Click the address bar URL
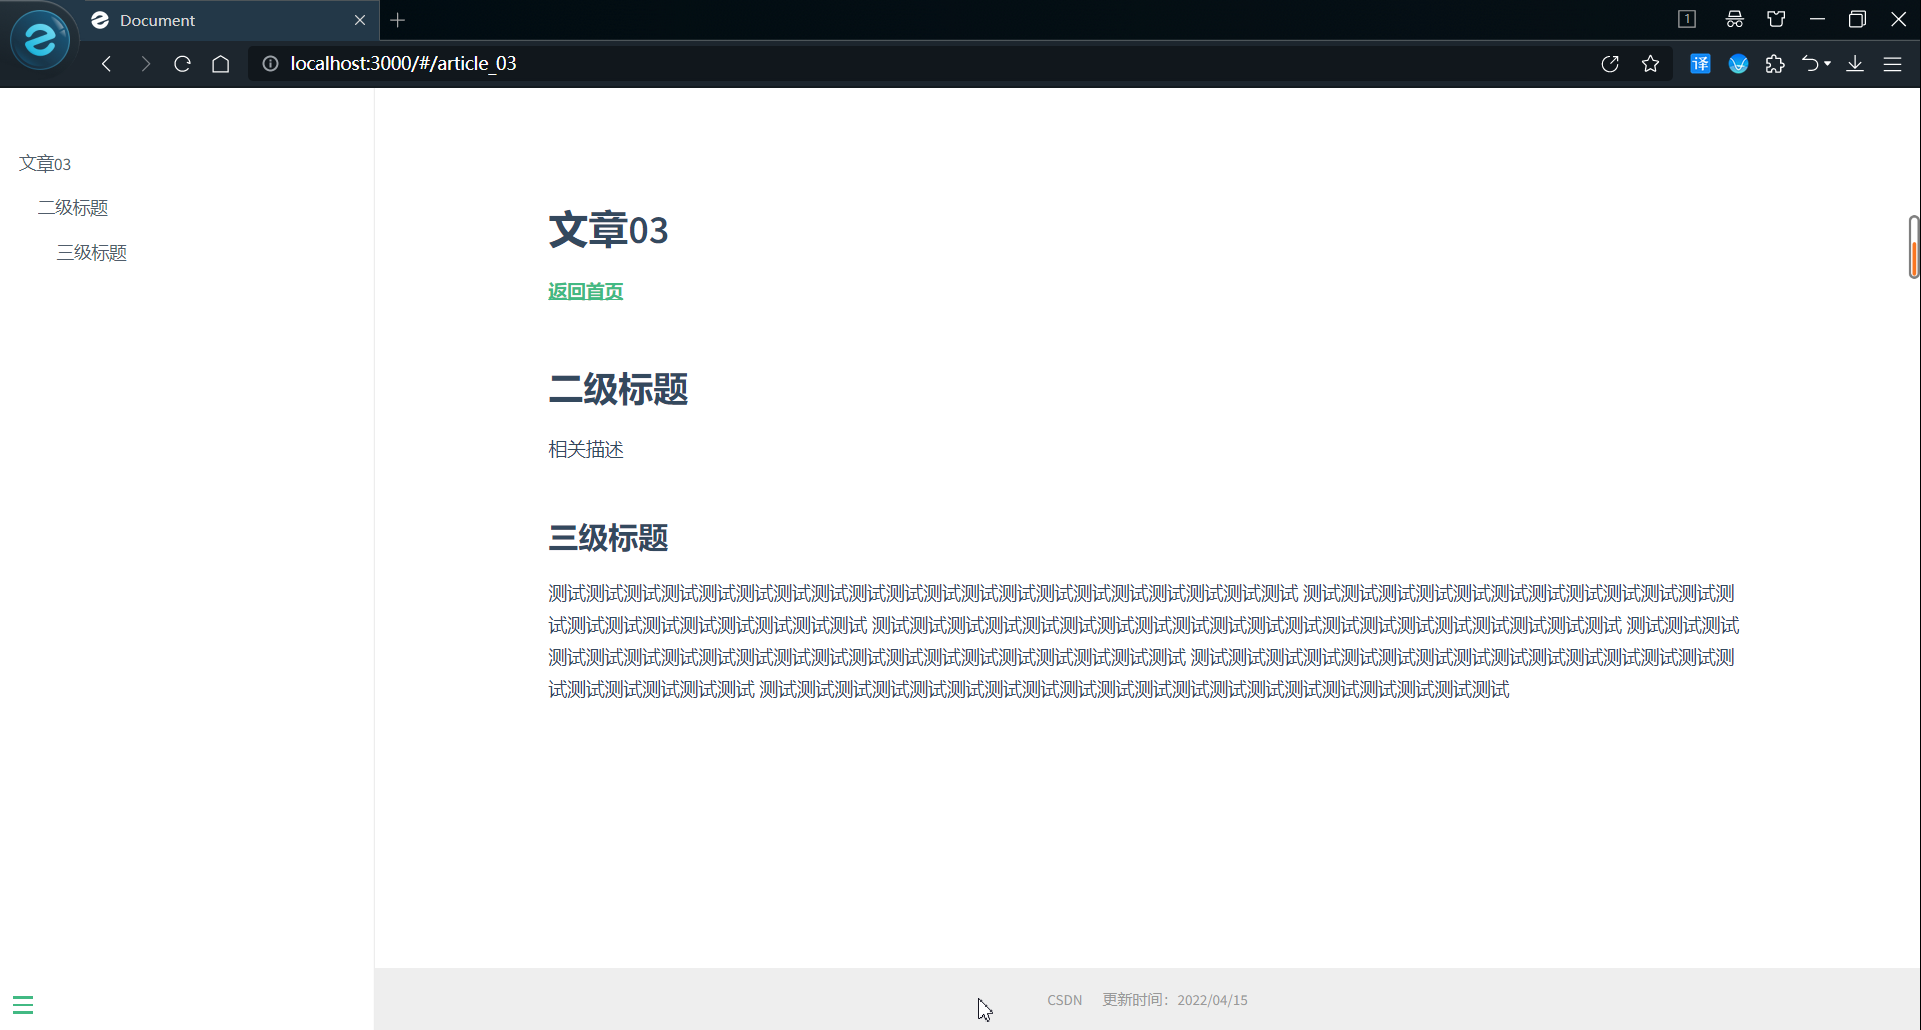 tap(403, 63)
